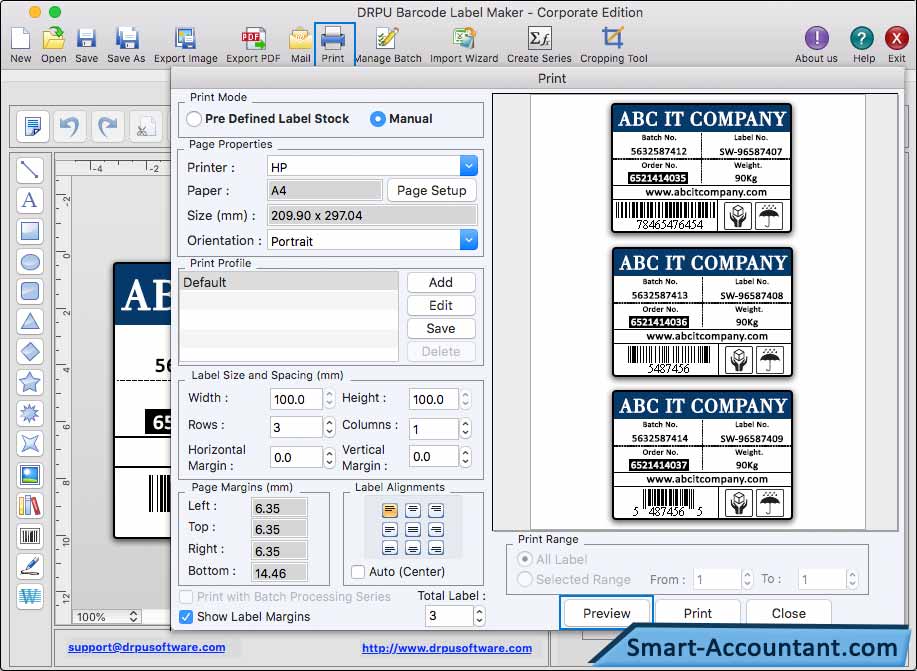Select the Watermark W tool
This screenshot has height=671, width=917.
30,596
